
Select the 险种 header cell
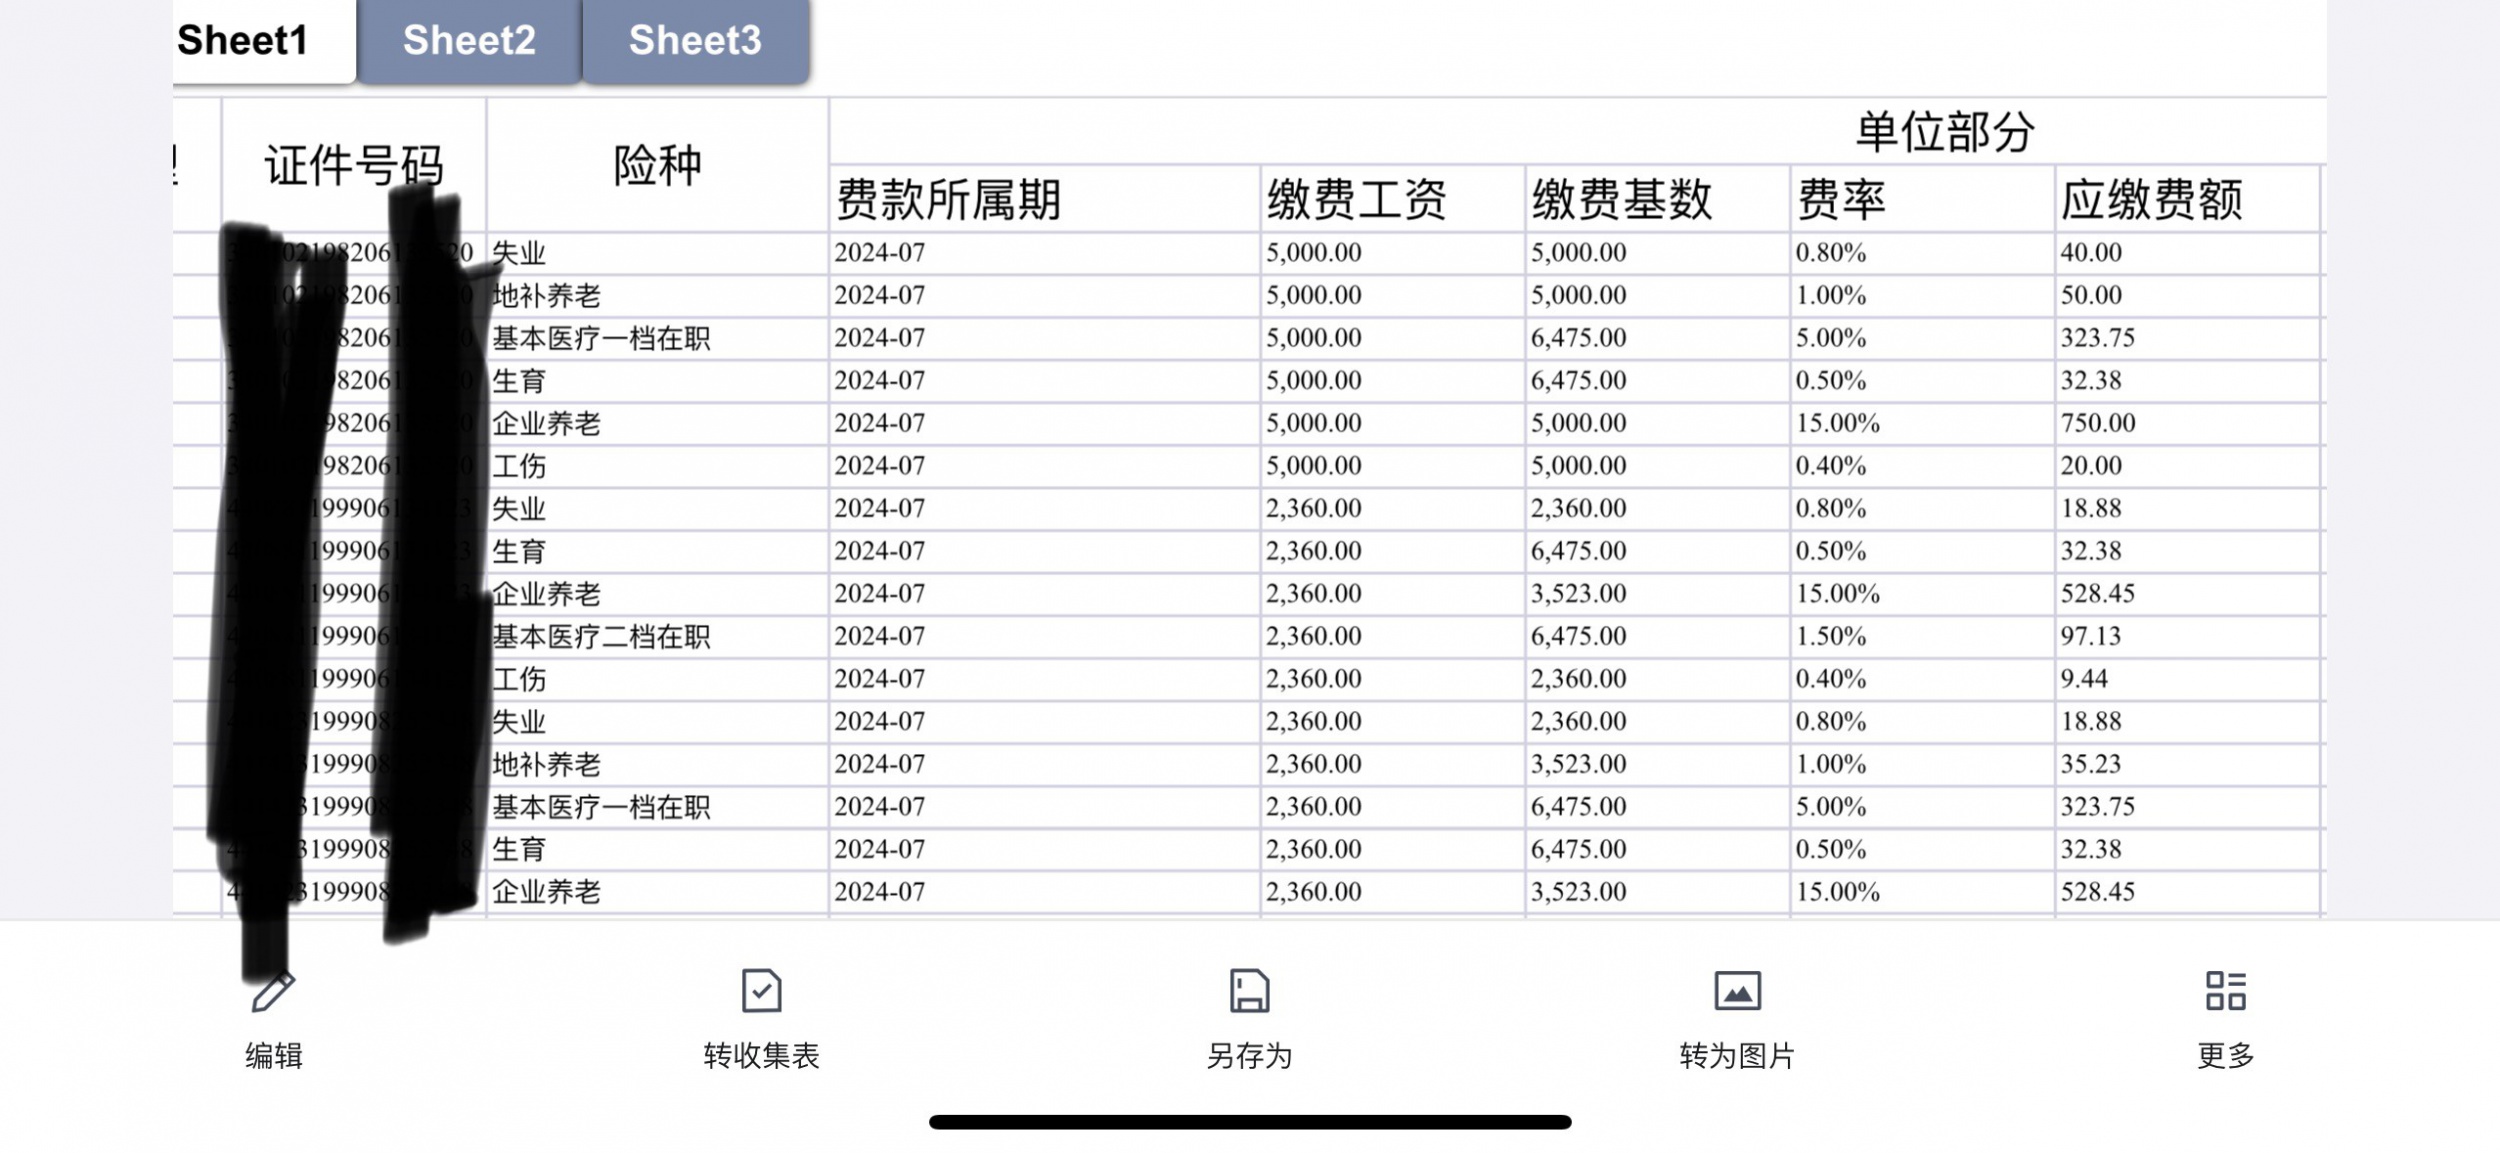657,165
